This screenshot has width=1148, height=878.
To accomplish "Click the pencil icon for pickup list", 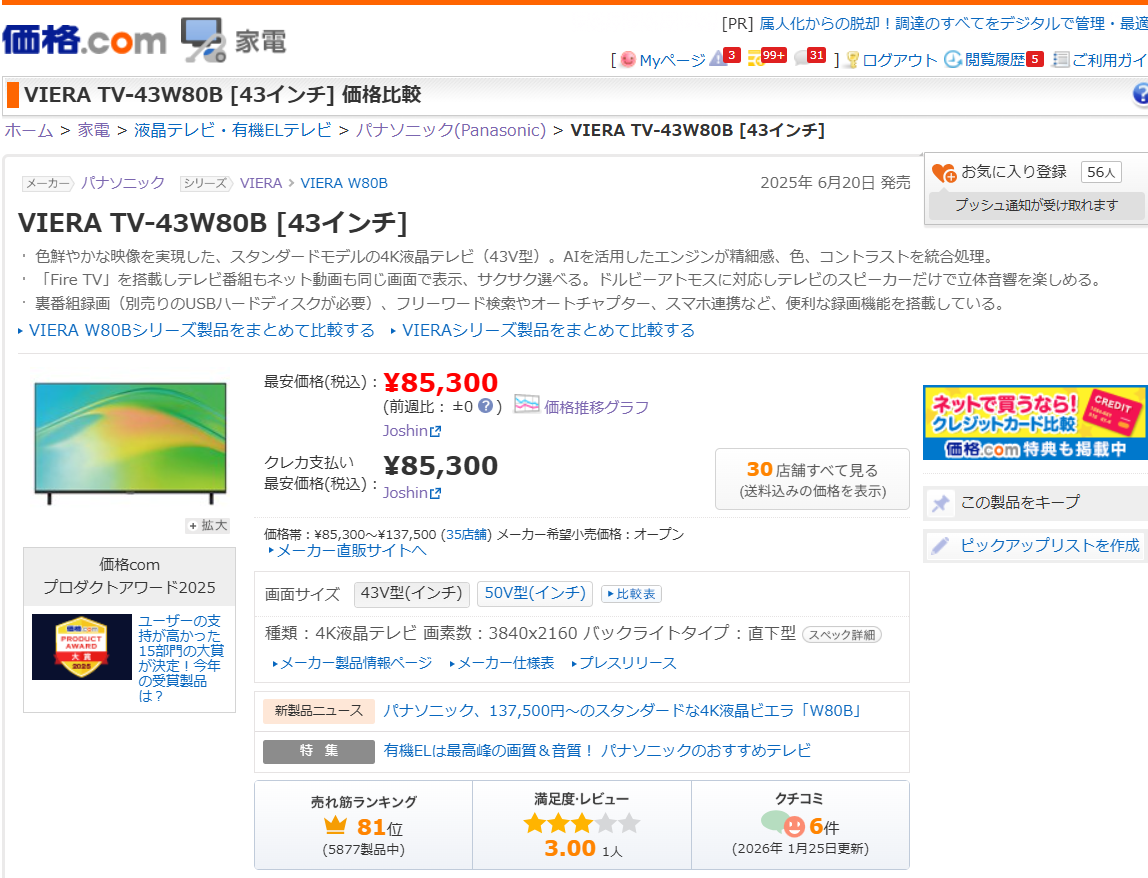I will pyautogui.click(x=940, y=546).
